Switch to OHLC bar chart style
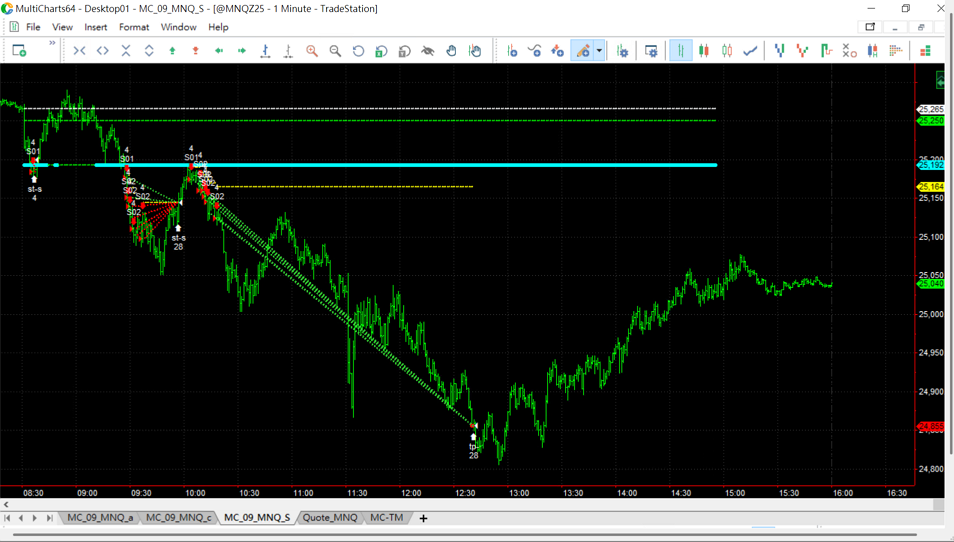 point(680,51)
